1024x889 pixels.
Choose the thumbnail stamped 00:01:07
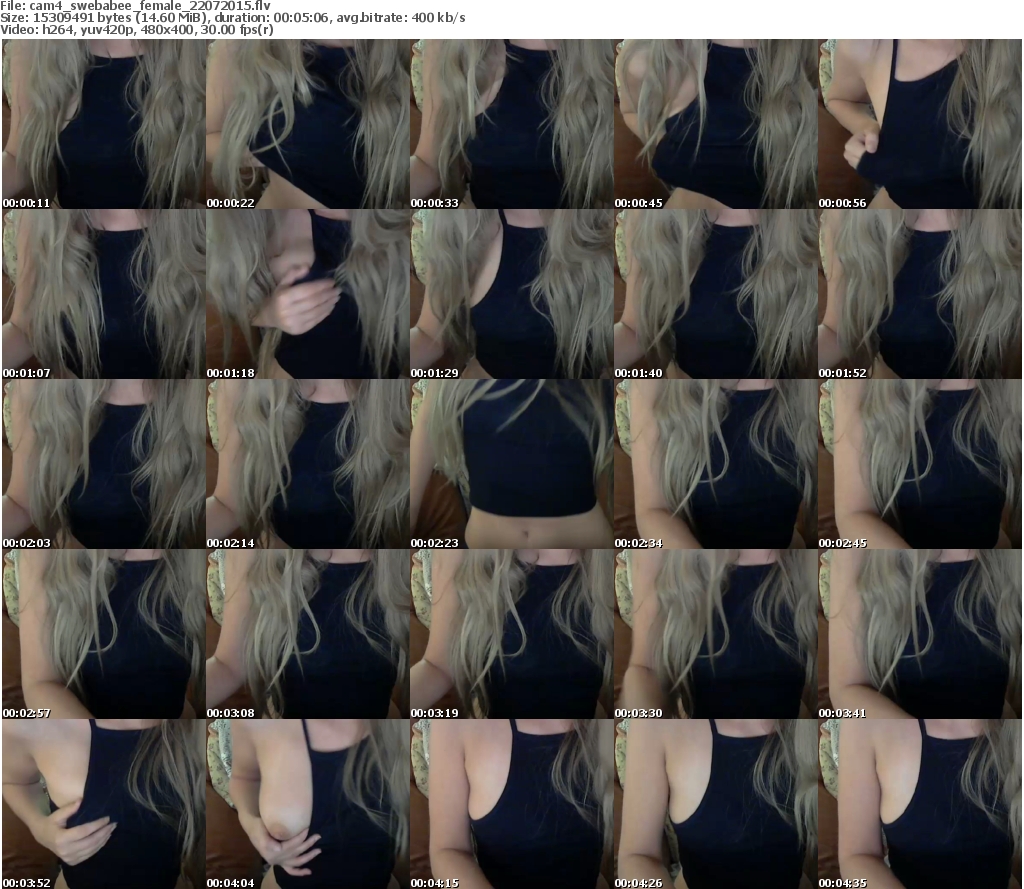[104, 294]
